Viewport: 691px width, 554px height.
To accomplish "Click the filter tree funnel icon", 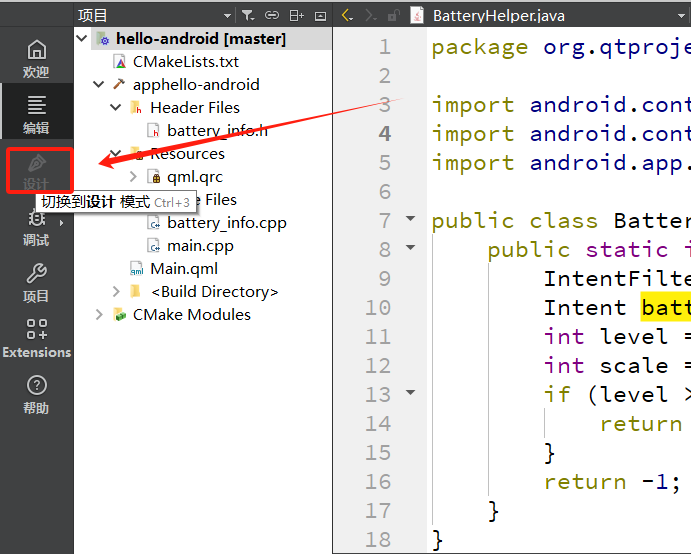I will 247,15.
